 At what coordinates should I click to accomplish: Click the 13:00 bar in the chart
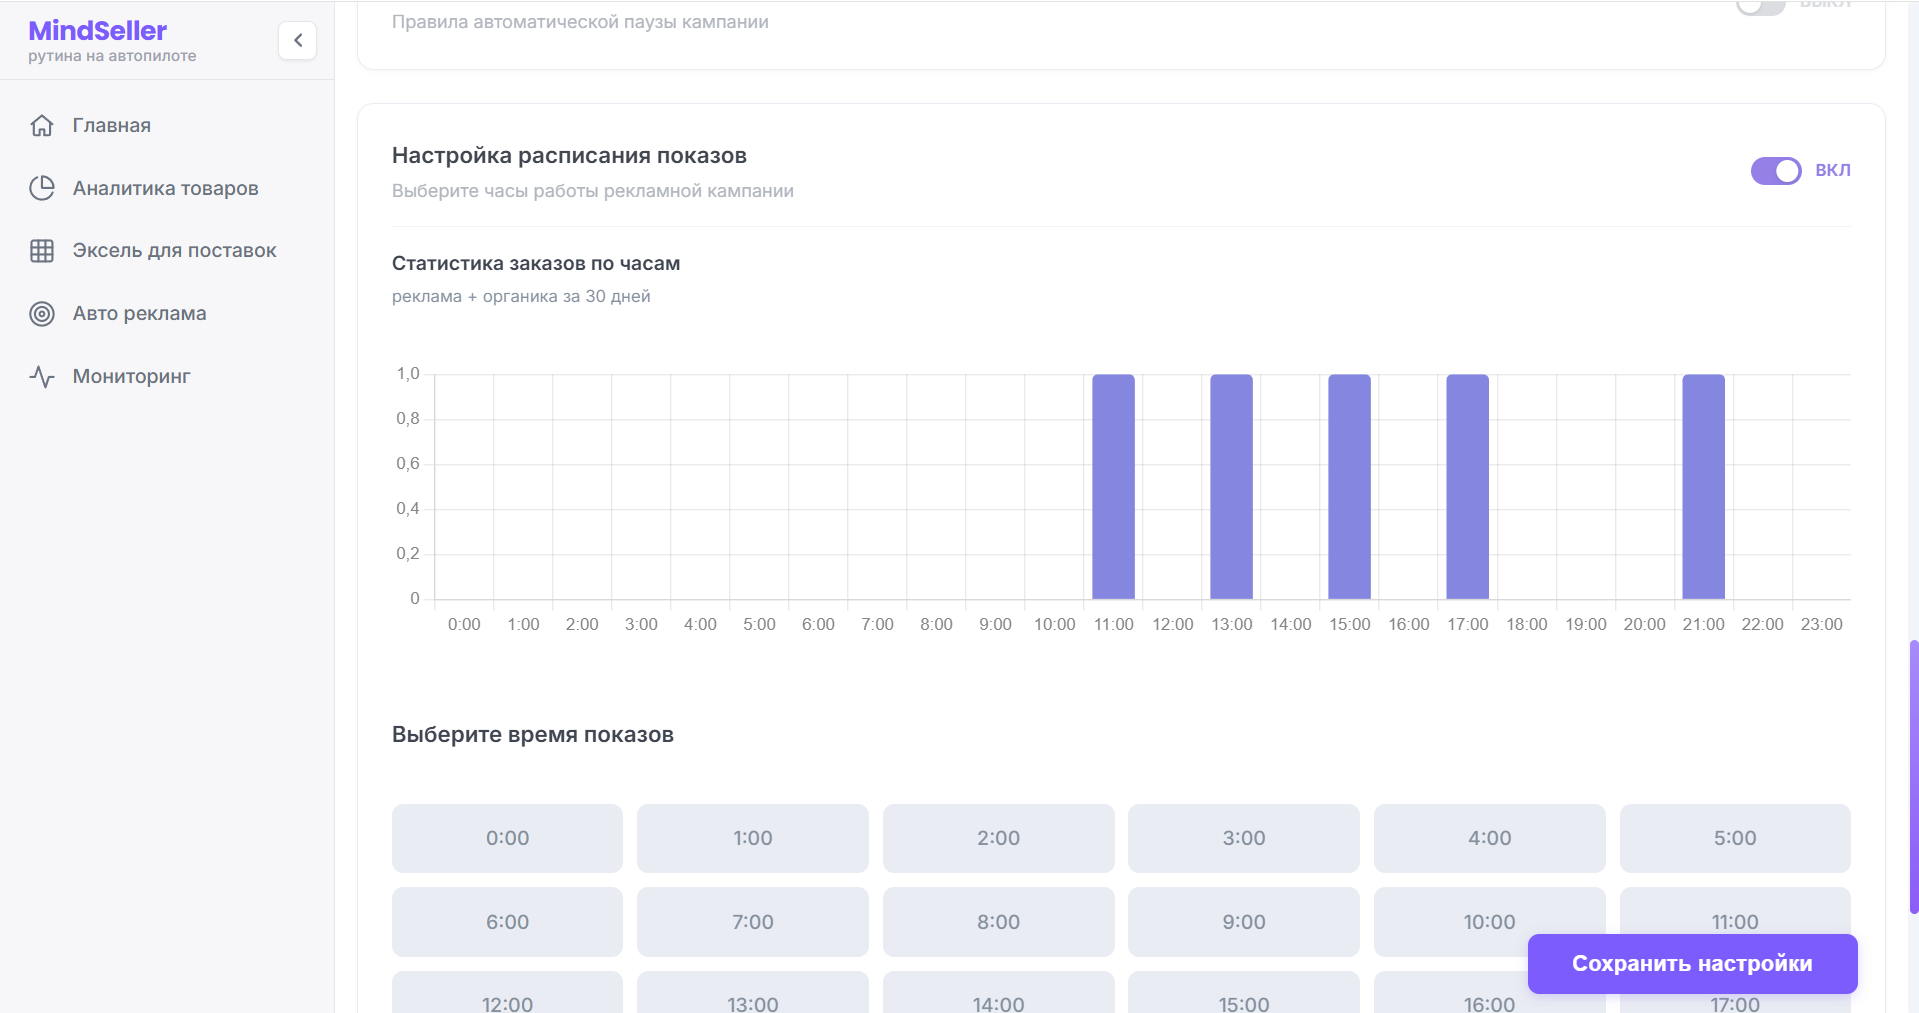[1231, 487]
